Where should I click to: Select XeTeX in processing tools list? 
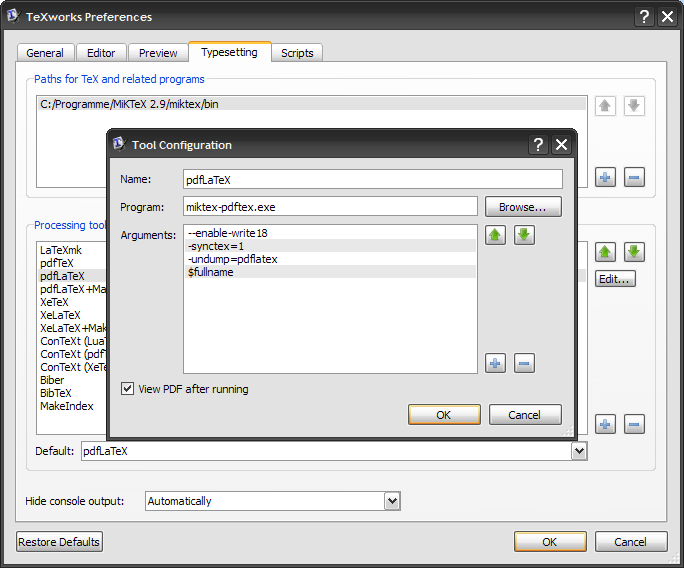[x=55, y=302]
